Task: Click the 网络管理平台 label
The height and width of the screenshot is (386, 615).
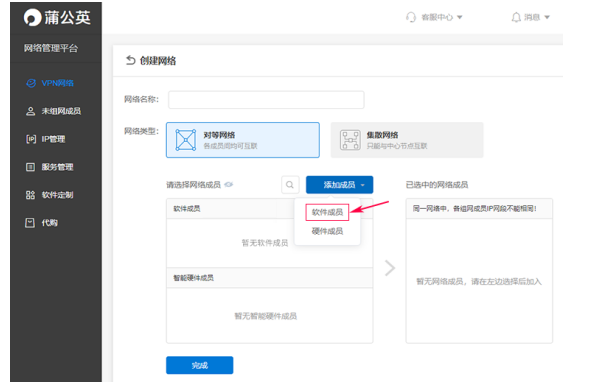Action: point(51,48)
